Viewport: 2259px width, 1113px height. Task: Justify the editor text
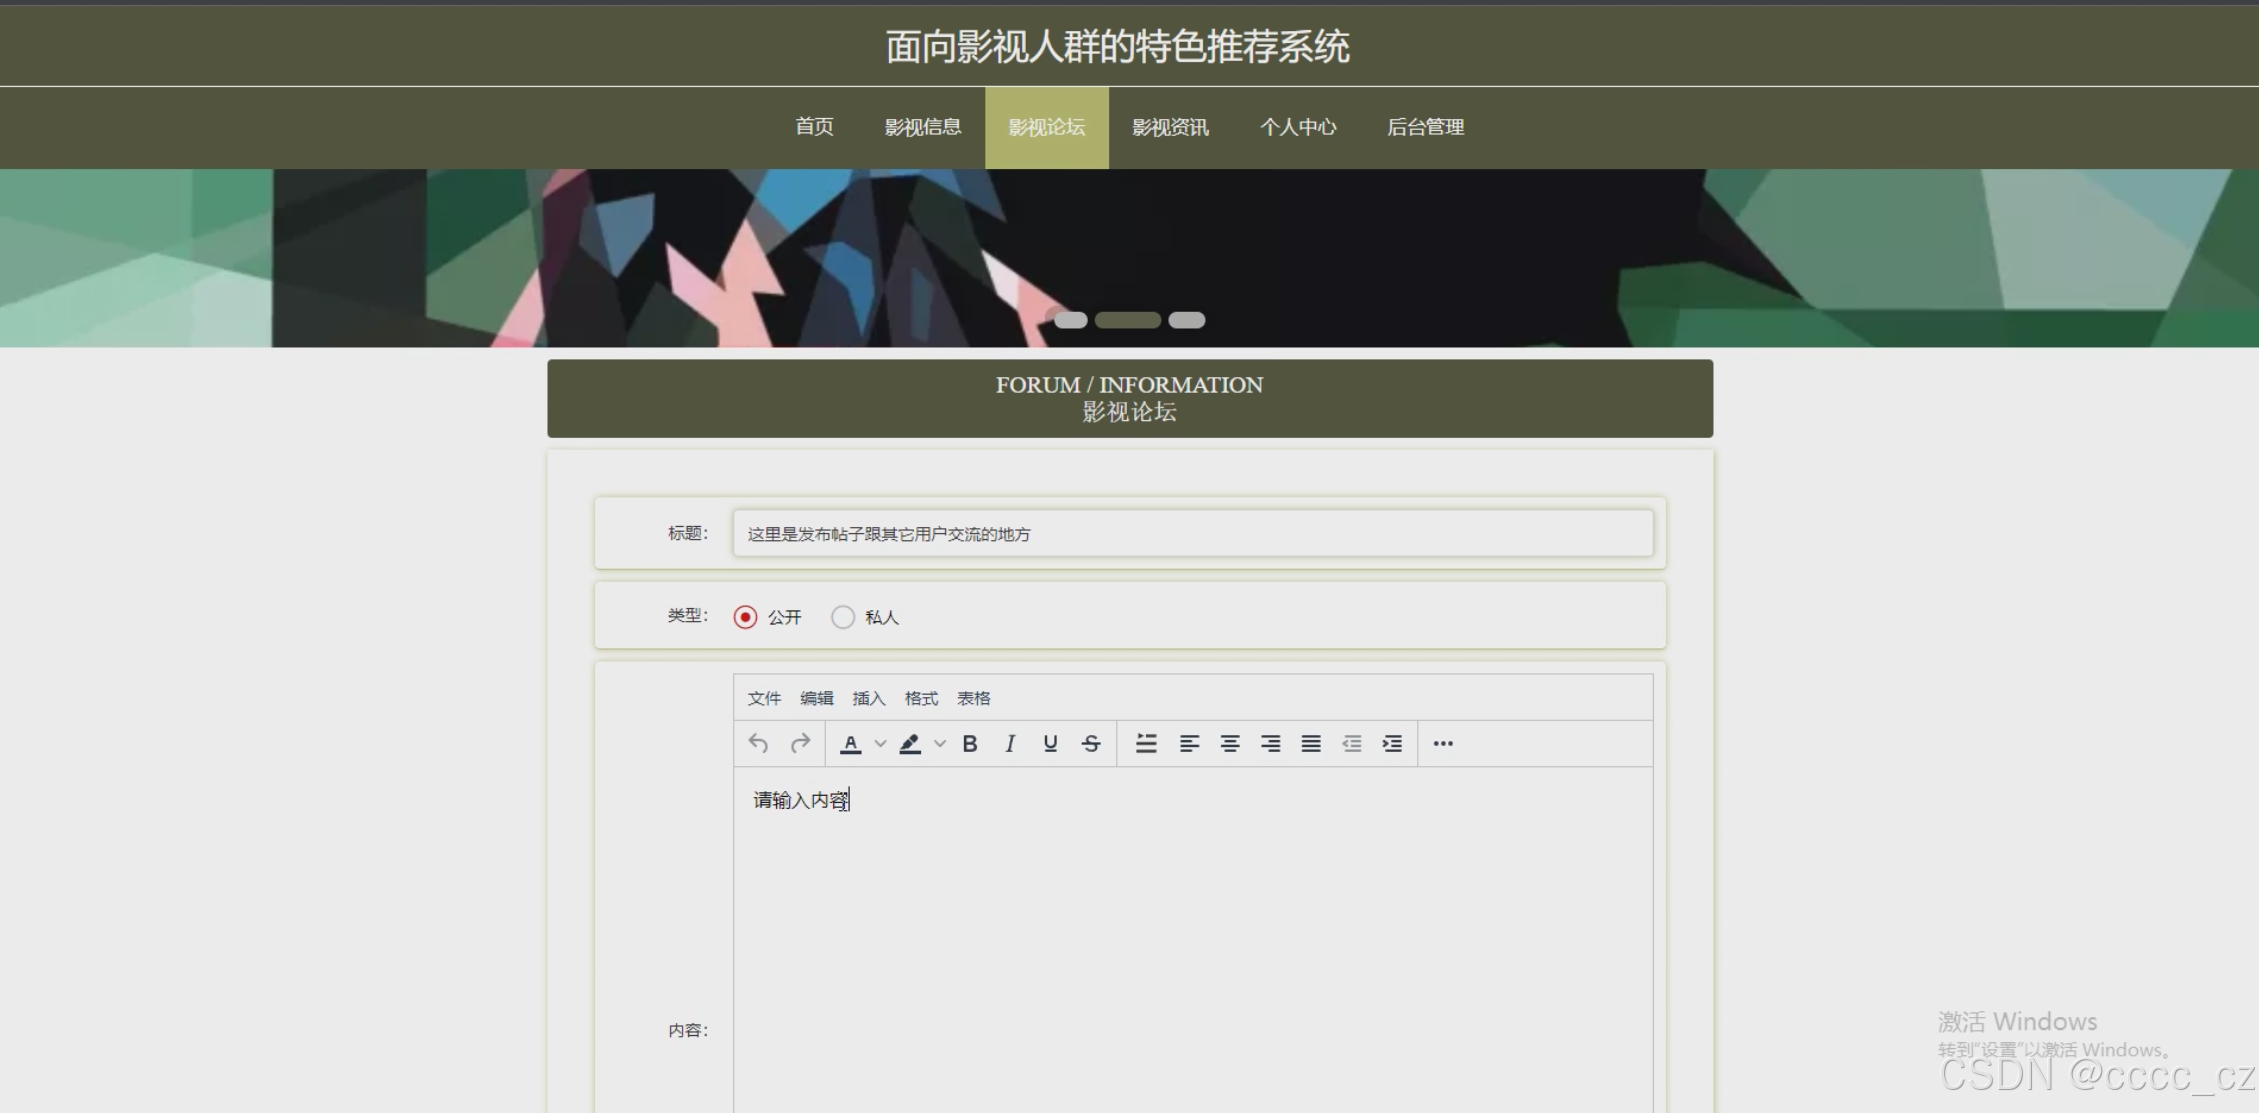coord(1310,743)
